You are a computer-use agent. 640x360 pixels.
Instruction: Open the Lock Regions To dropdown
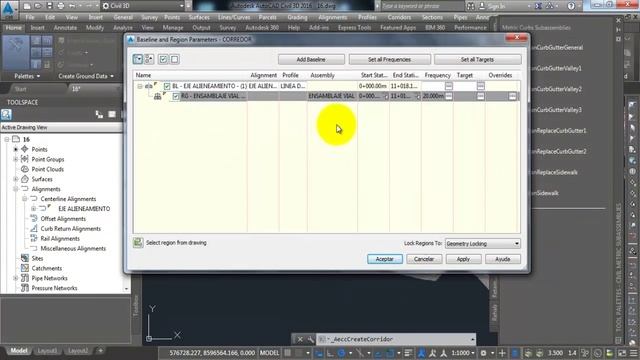tap(482, 244)
